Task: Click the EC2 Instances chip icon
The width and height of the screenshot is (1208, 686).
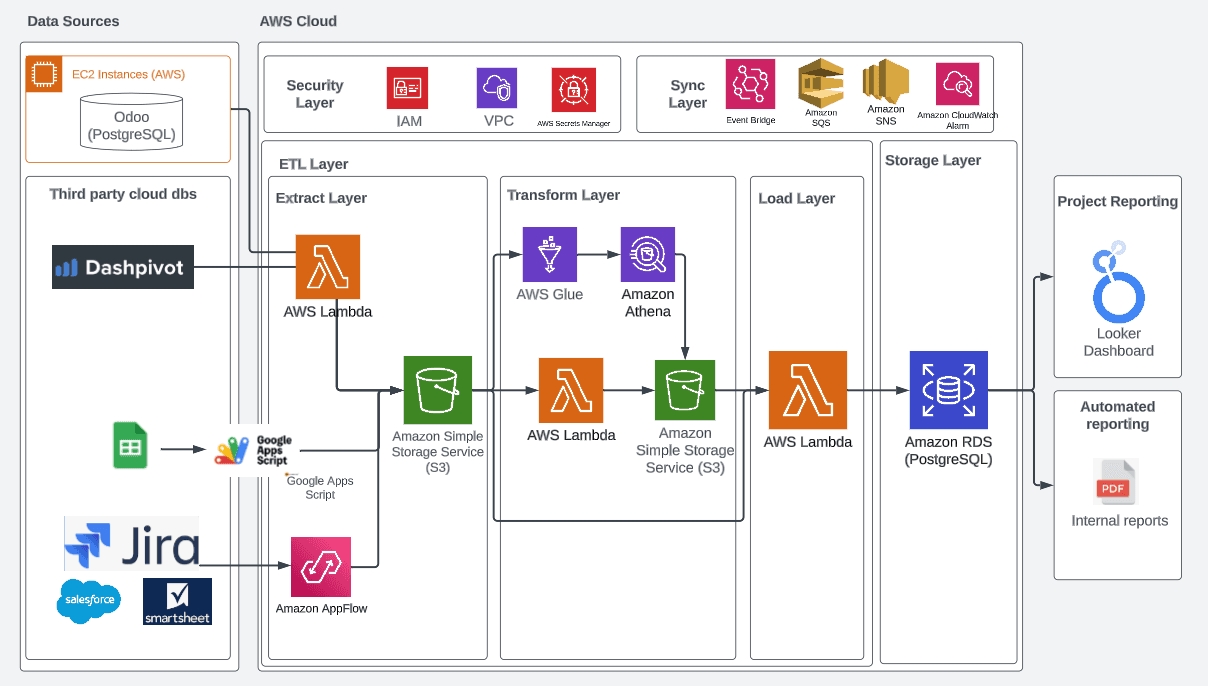Action: click(x=43, y=73)
